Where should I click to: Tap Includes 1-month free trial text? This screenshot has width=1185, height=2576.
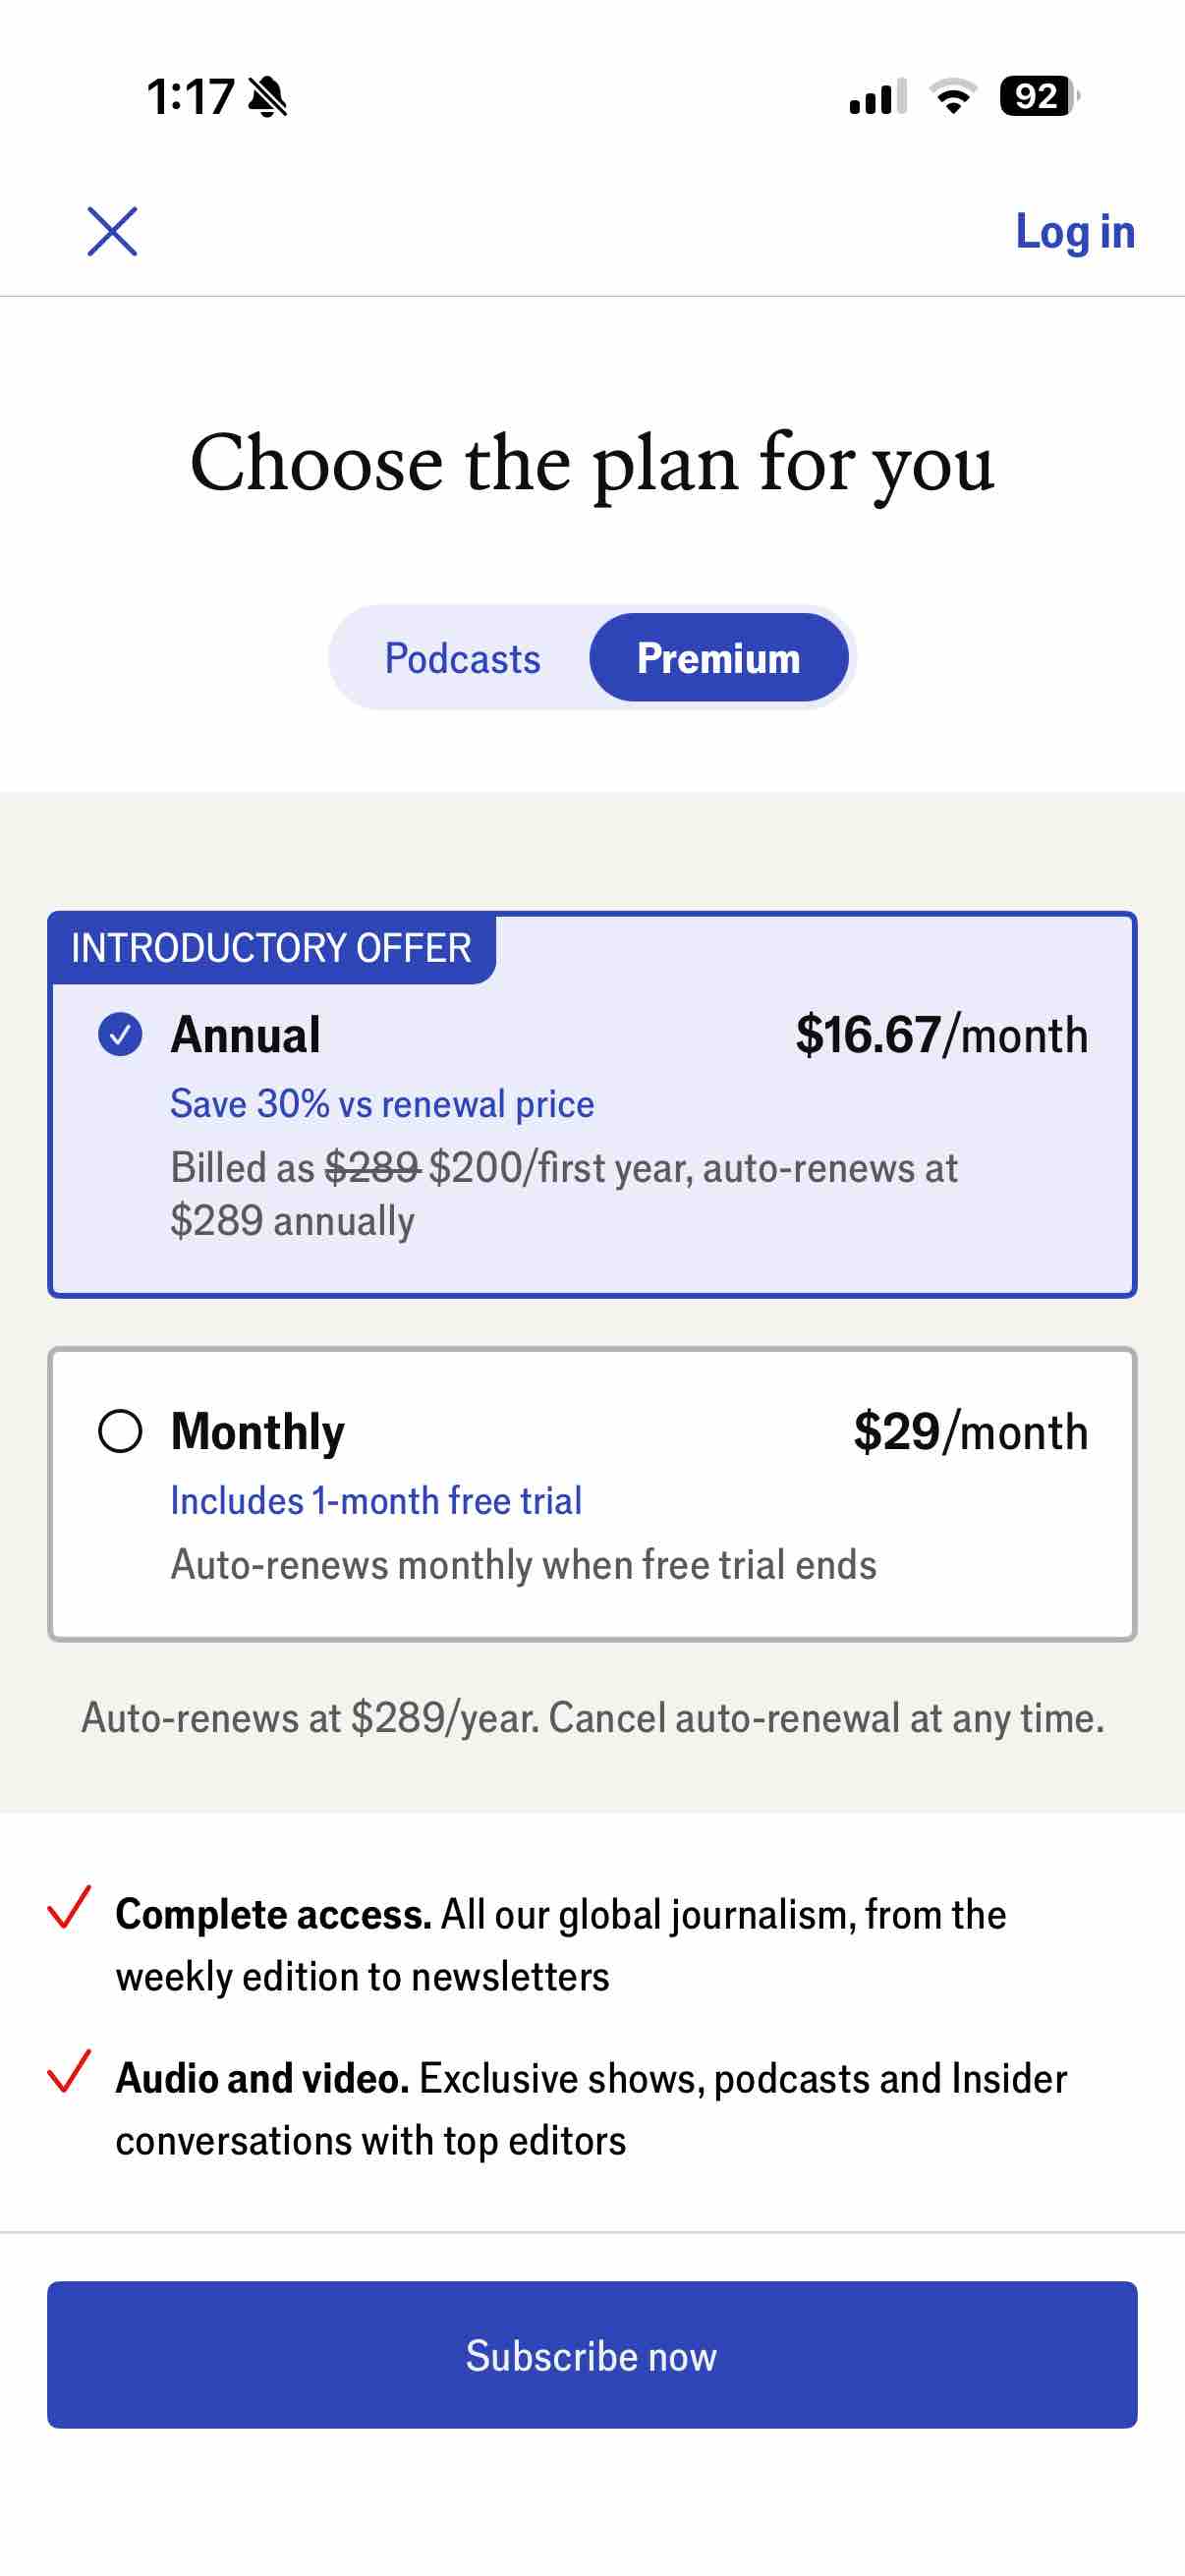coord(376,1500)
